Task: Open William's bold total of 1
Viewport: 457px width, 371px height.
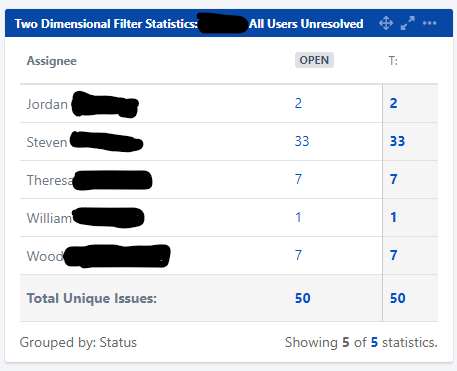Action: click(x=394, y=217)
